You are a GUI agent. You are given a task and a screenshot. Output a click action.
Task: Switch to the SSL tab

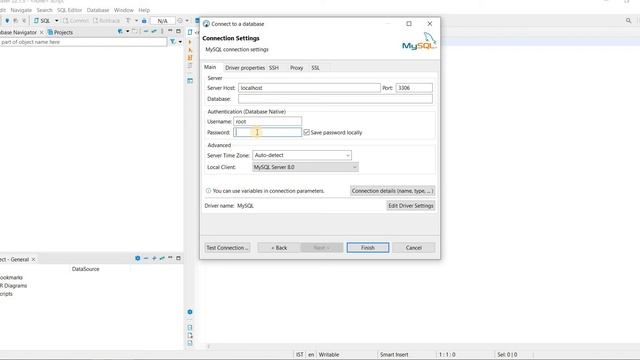point(316,68)
